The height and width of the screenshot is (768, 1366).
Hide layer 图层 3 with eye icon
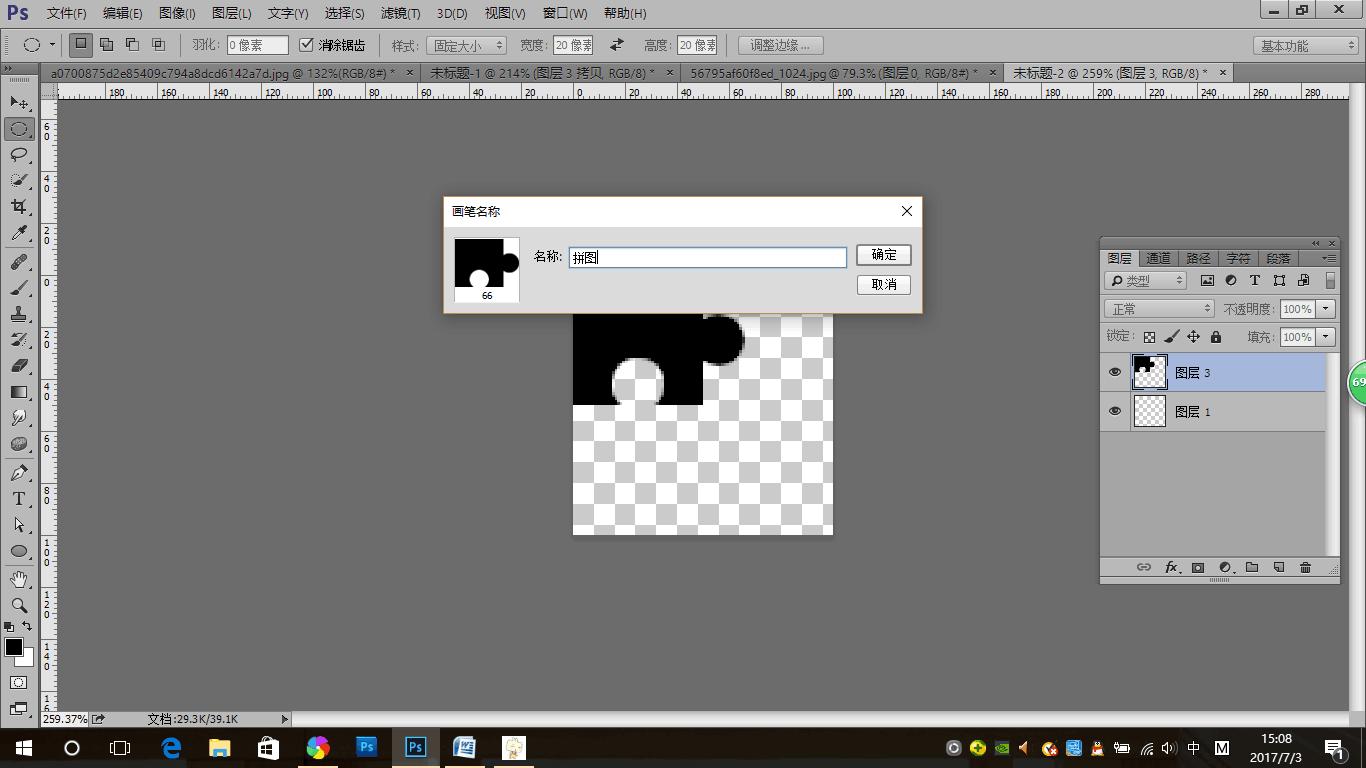pyautogui.click(x=1115, y=373)
